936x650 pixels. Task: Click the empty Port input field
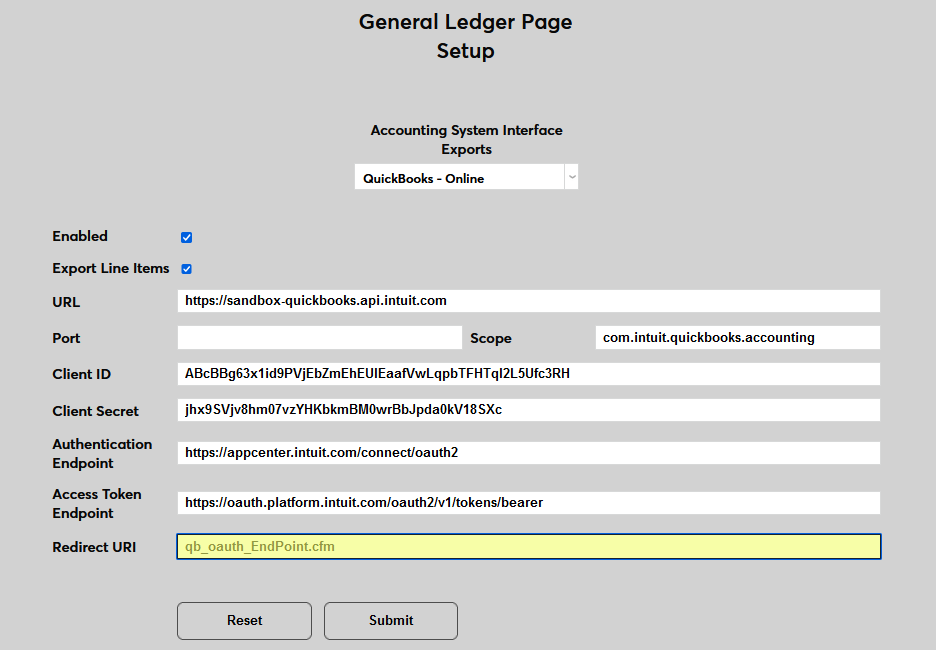tap(320, 337)
